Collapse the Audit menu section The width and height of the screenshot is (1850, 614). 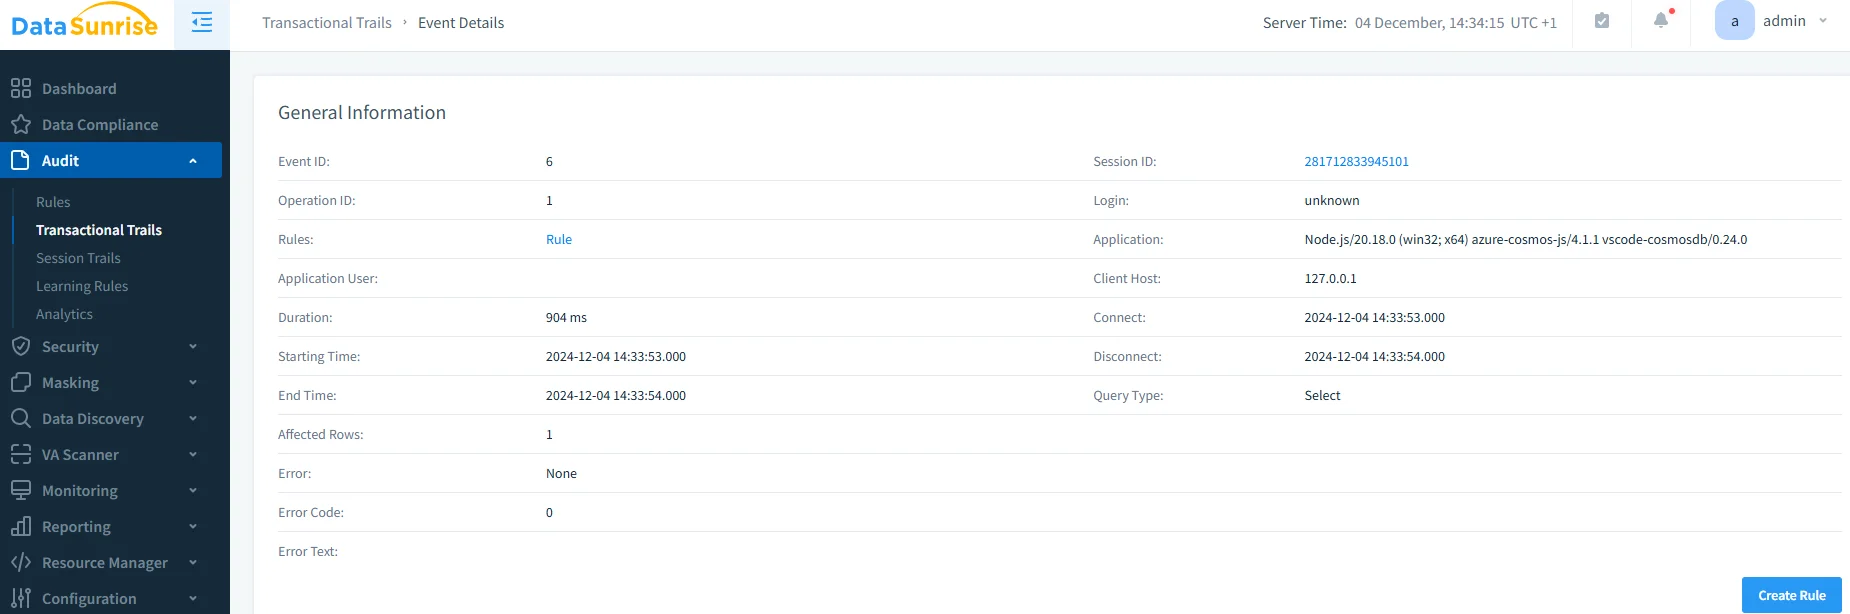(193, 161)
